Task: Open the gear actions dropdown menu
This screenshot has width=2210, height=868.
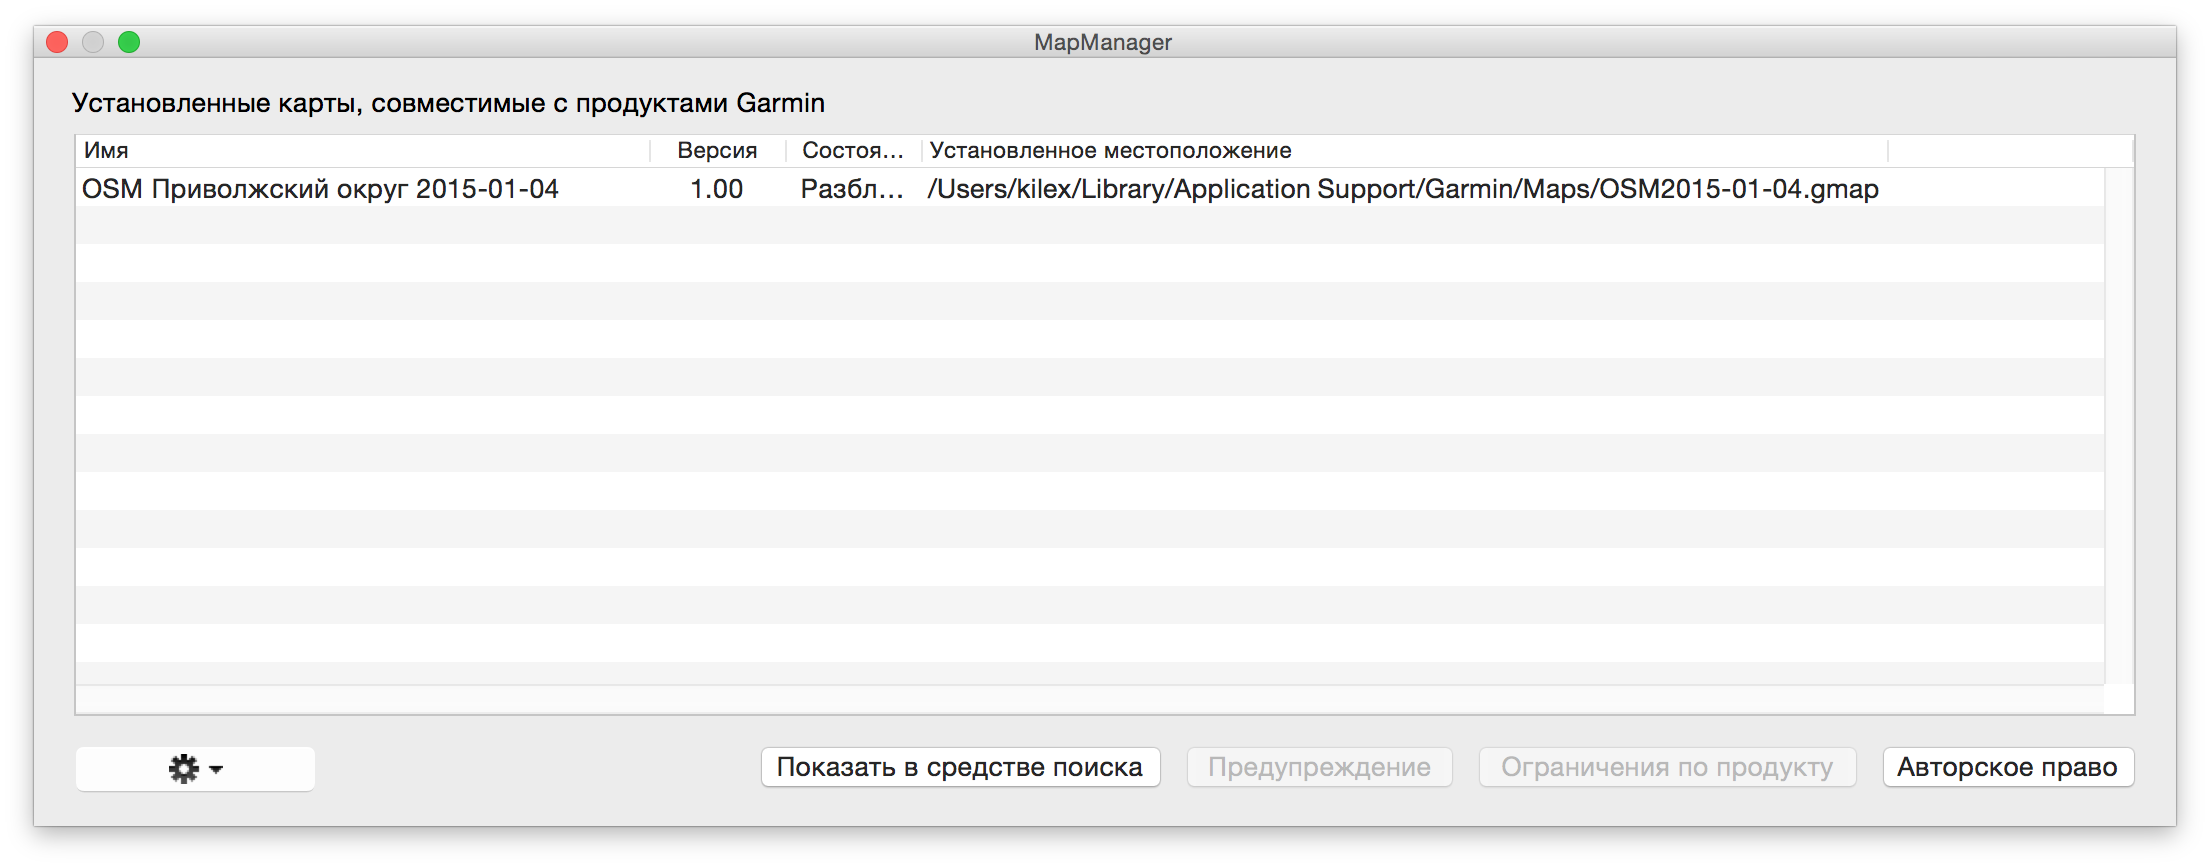Action: (x=195, y=768)
